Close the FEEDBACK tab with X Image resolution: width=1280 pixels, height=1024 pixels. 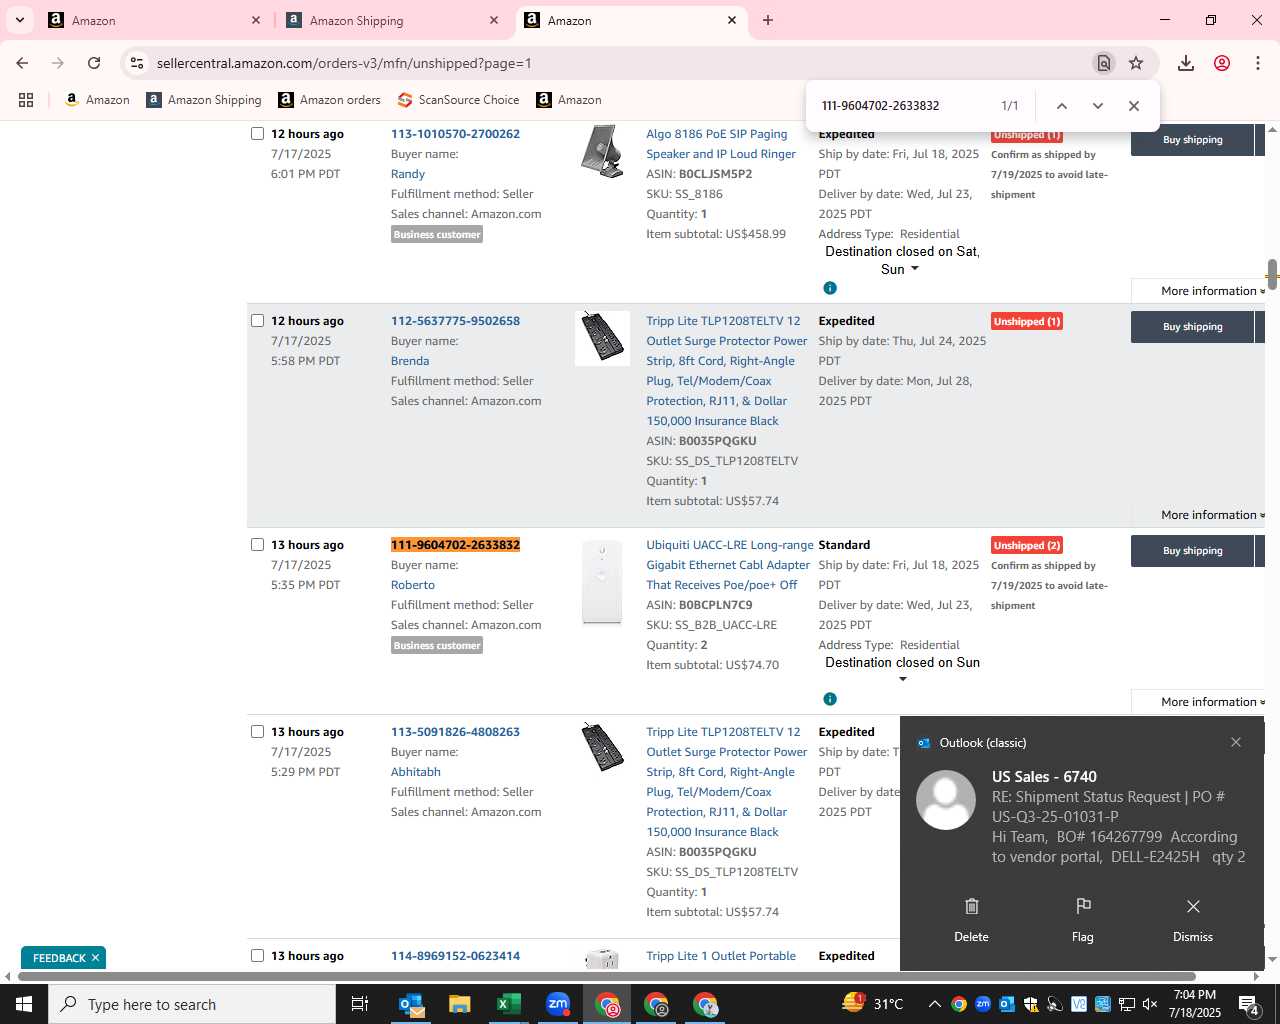(x=95, y=958)
